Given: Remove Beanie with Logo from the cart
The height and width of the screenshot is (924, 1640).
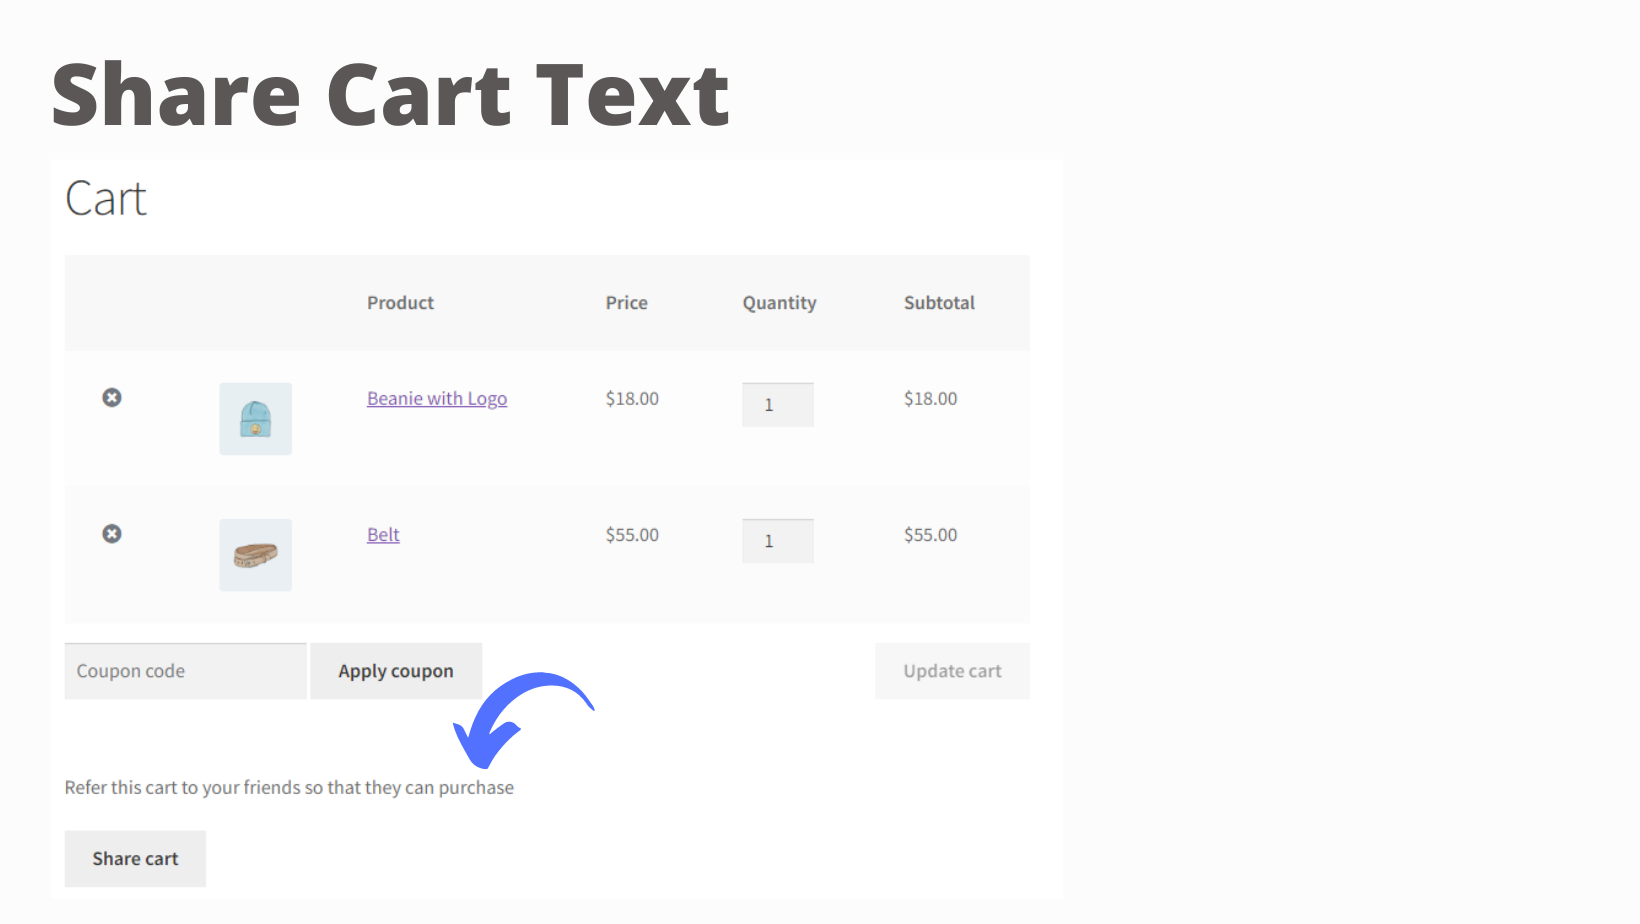Looking at the screenshot, I should pyautogui.click(x=111, y=397).
